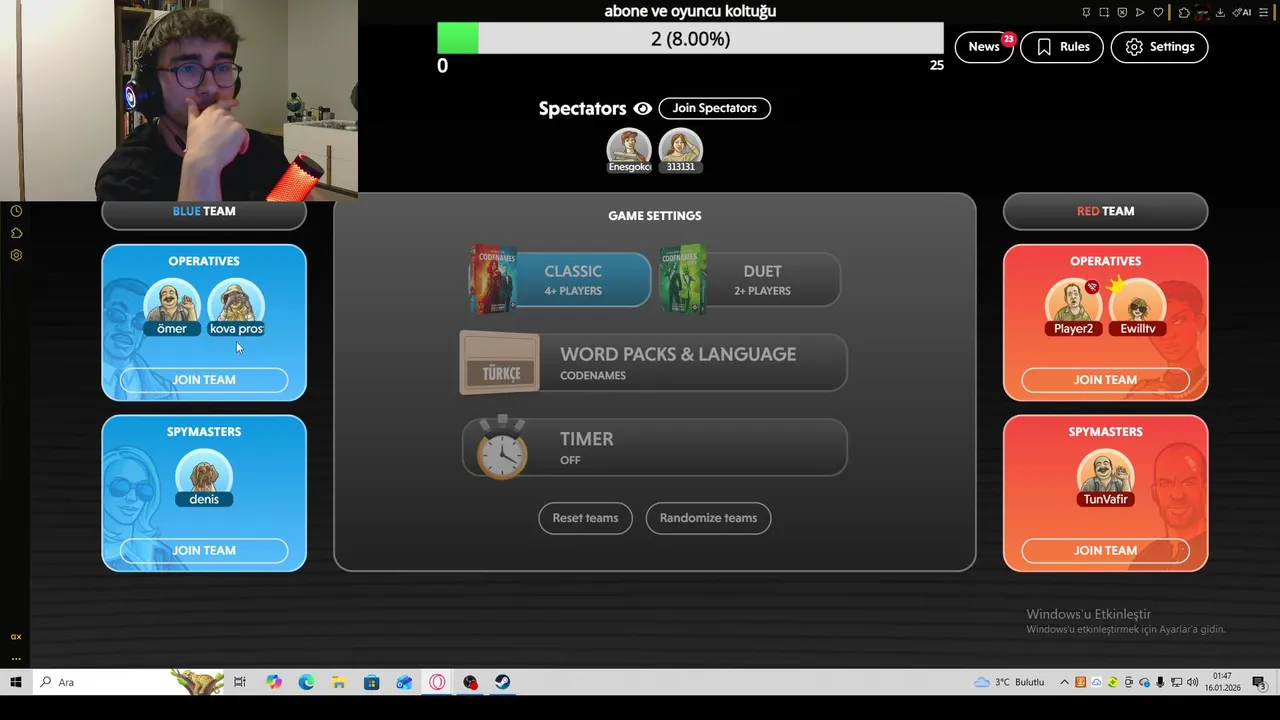Open the browser downloads icon
The height and width of the screenshot is (720, 1280).
click(x=1220, y=12)
